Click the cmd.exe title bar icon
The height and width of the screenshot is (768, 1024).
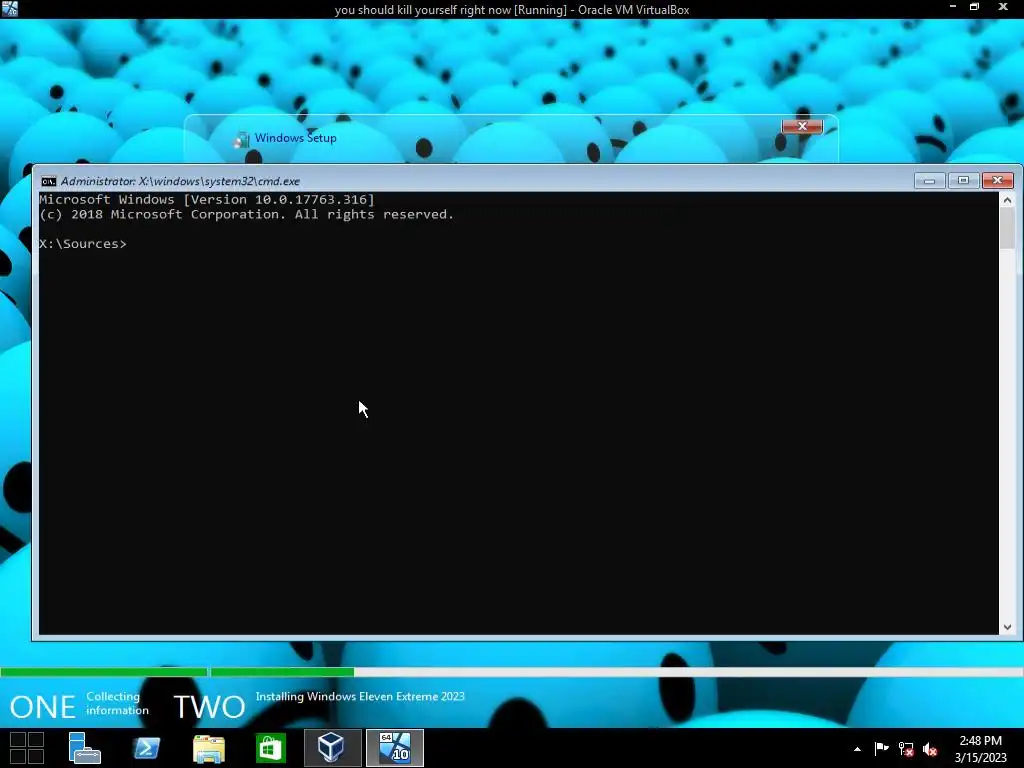49,182
